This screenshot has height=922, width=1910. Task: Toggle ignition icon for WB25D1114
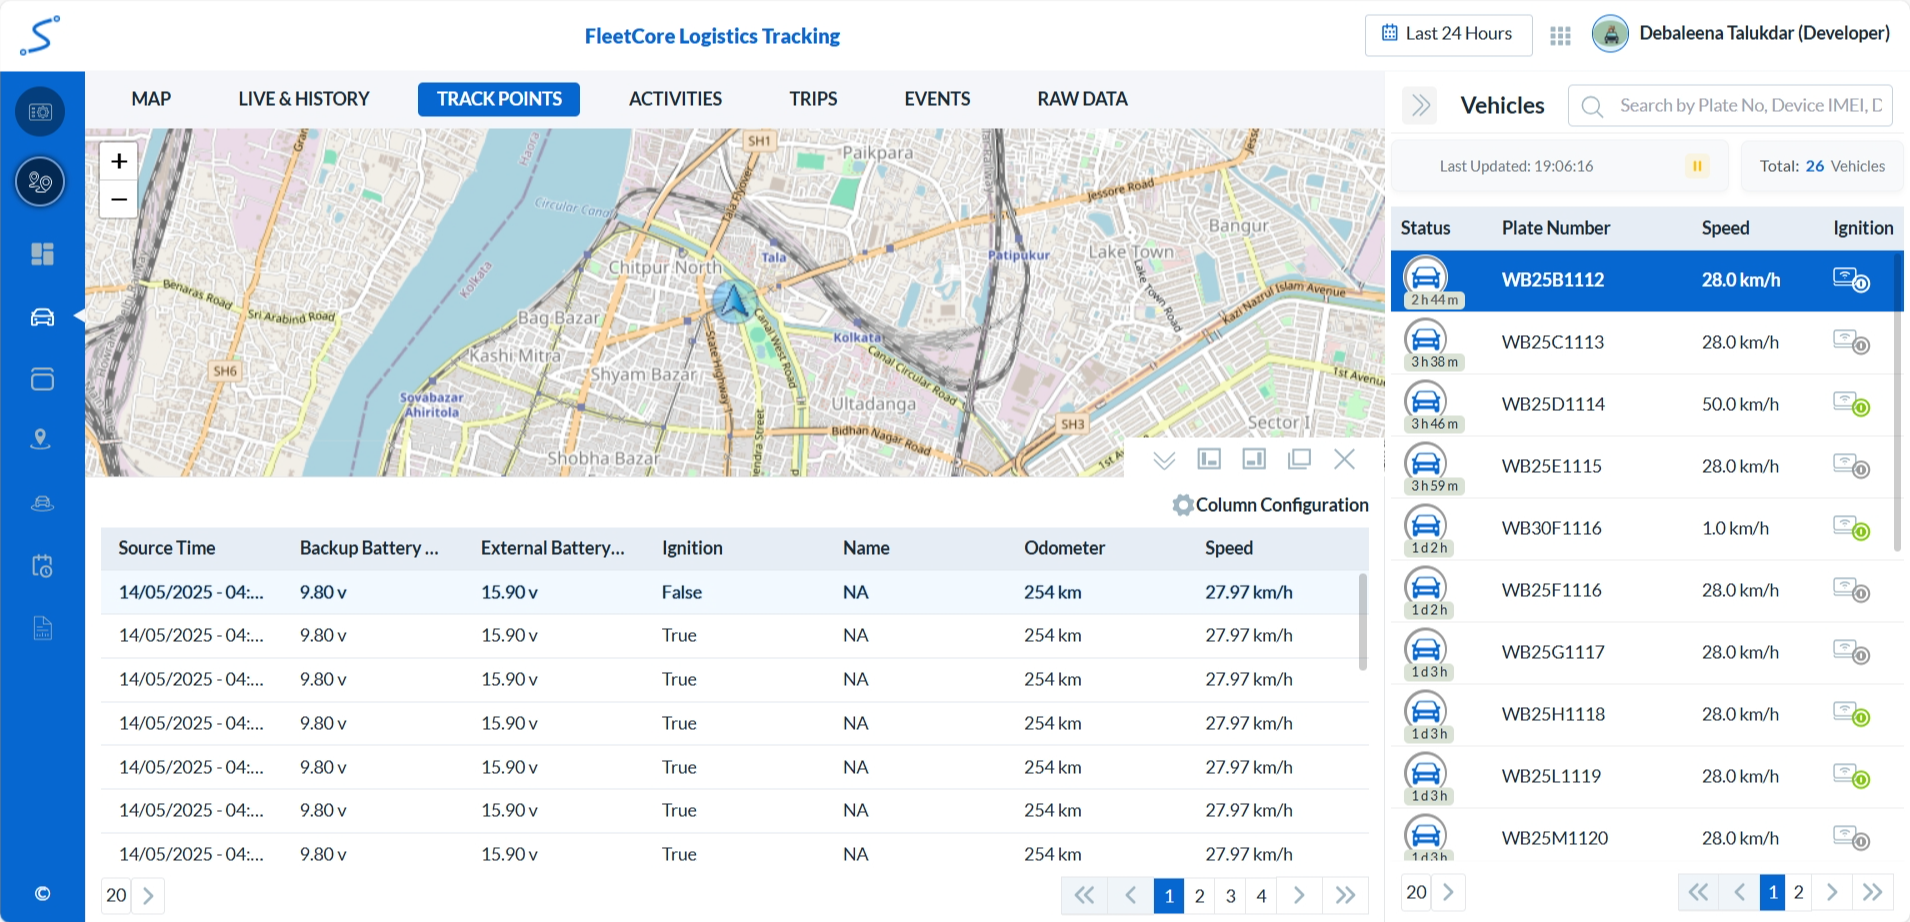click(1851, 404)
